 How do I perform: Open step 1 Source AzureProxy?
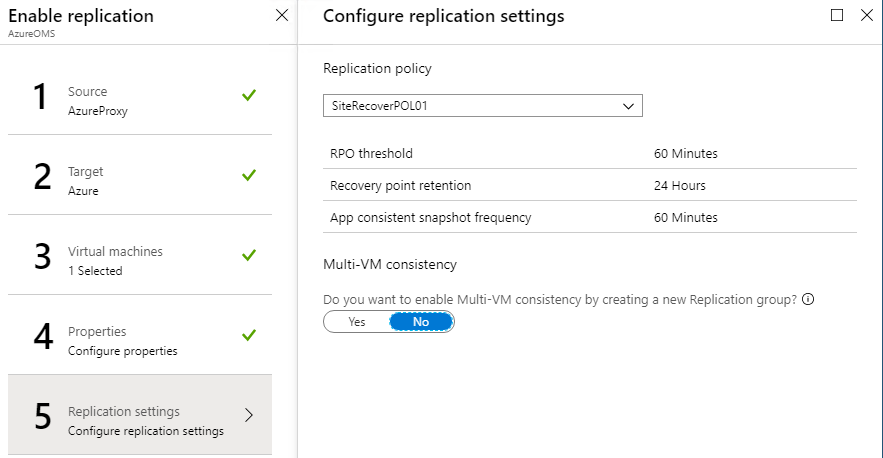pos(140,95)
